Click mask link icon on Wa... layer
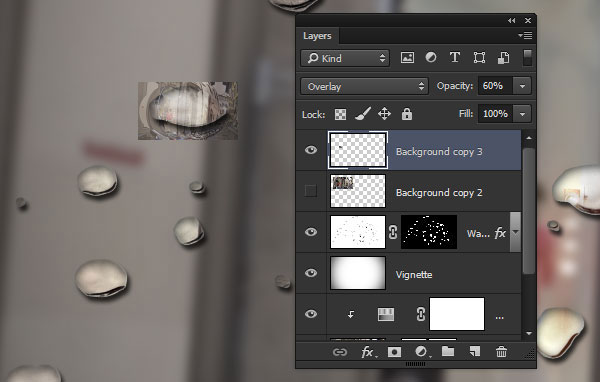The width and height of the screenshot is (600, 382). [393, 232]
